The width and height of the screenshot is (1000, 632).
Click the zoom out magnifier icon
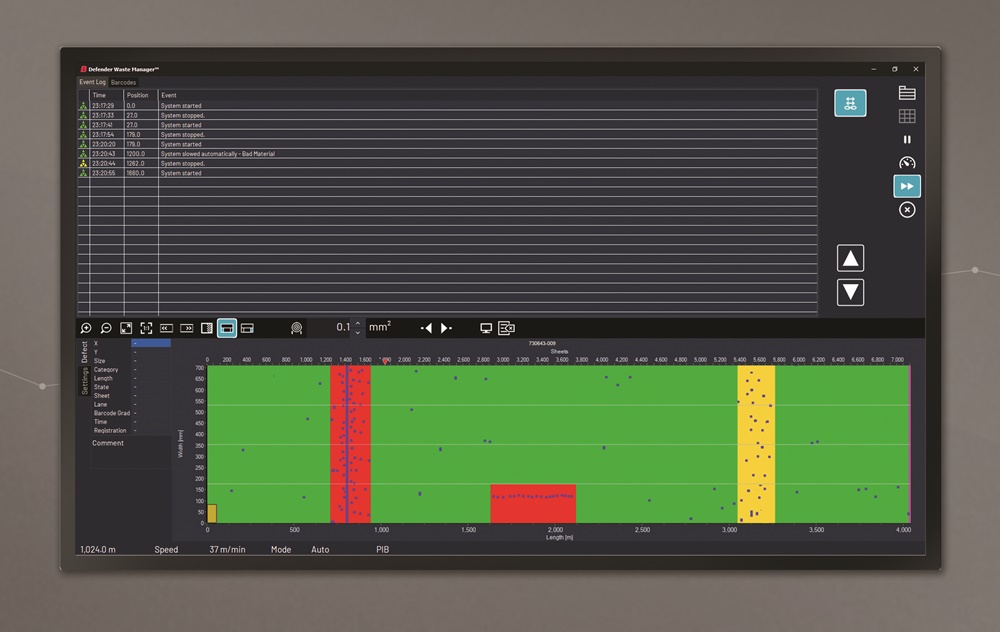tap(106, 328)
